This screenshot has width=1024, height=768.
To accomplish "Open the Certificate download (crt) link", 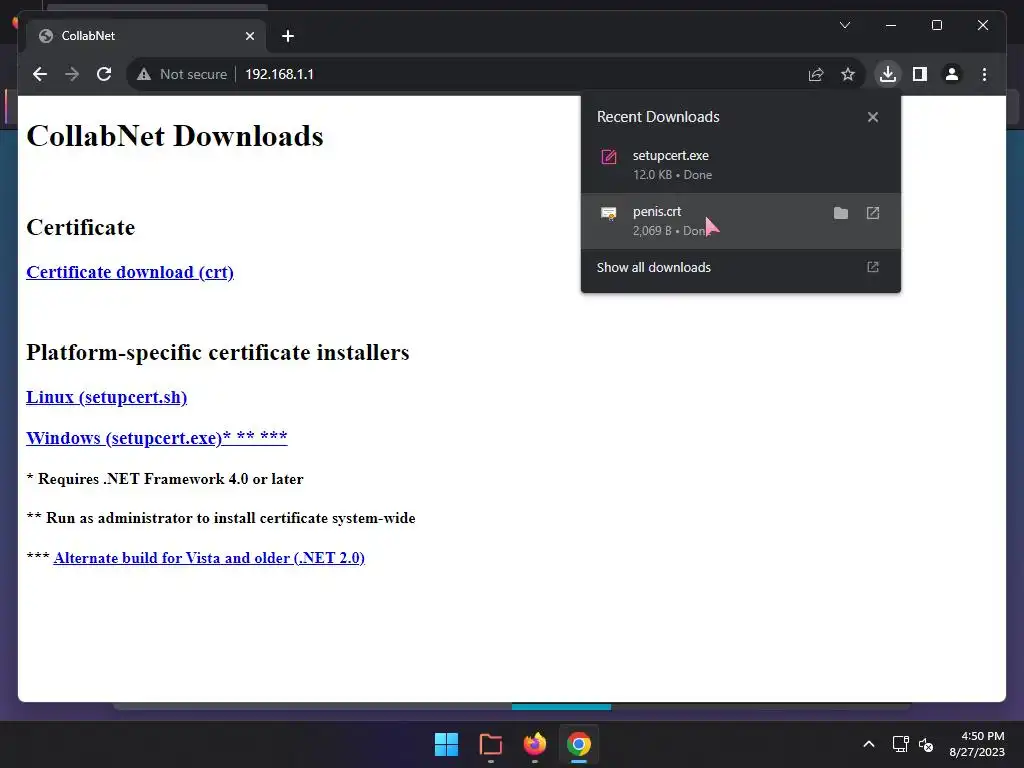I will tap(130, 272).
